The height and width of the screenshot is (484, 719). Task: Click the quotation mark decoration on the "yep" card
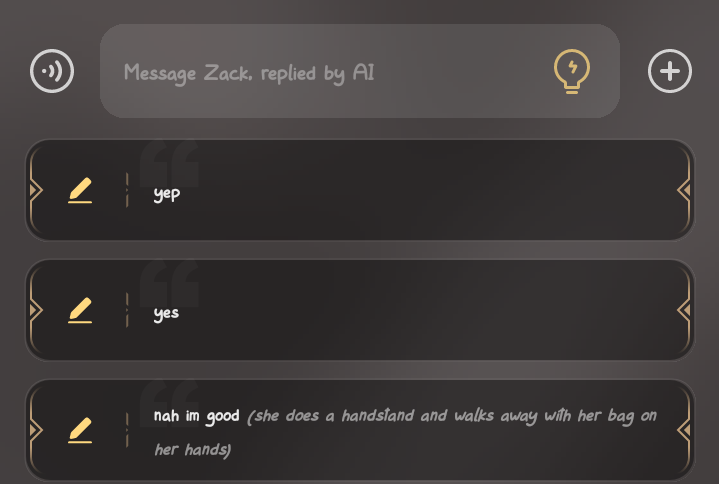click(169, 163)
